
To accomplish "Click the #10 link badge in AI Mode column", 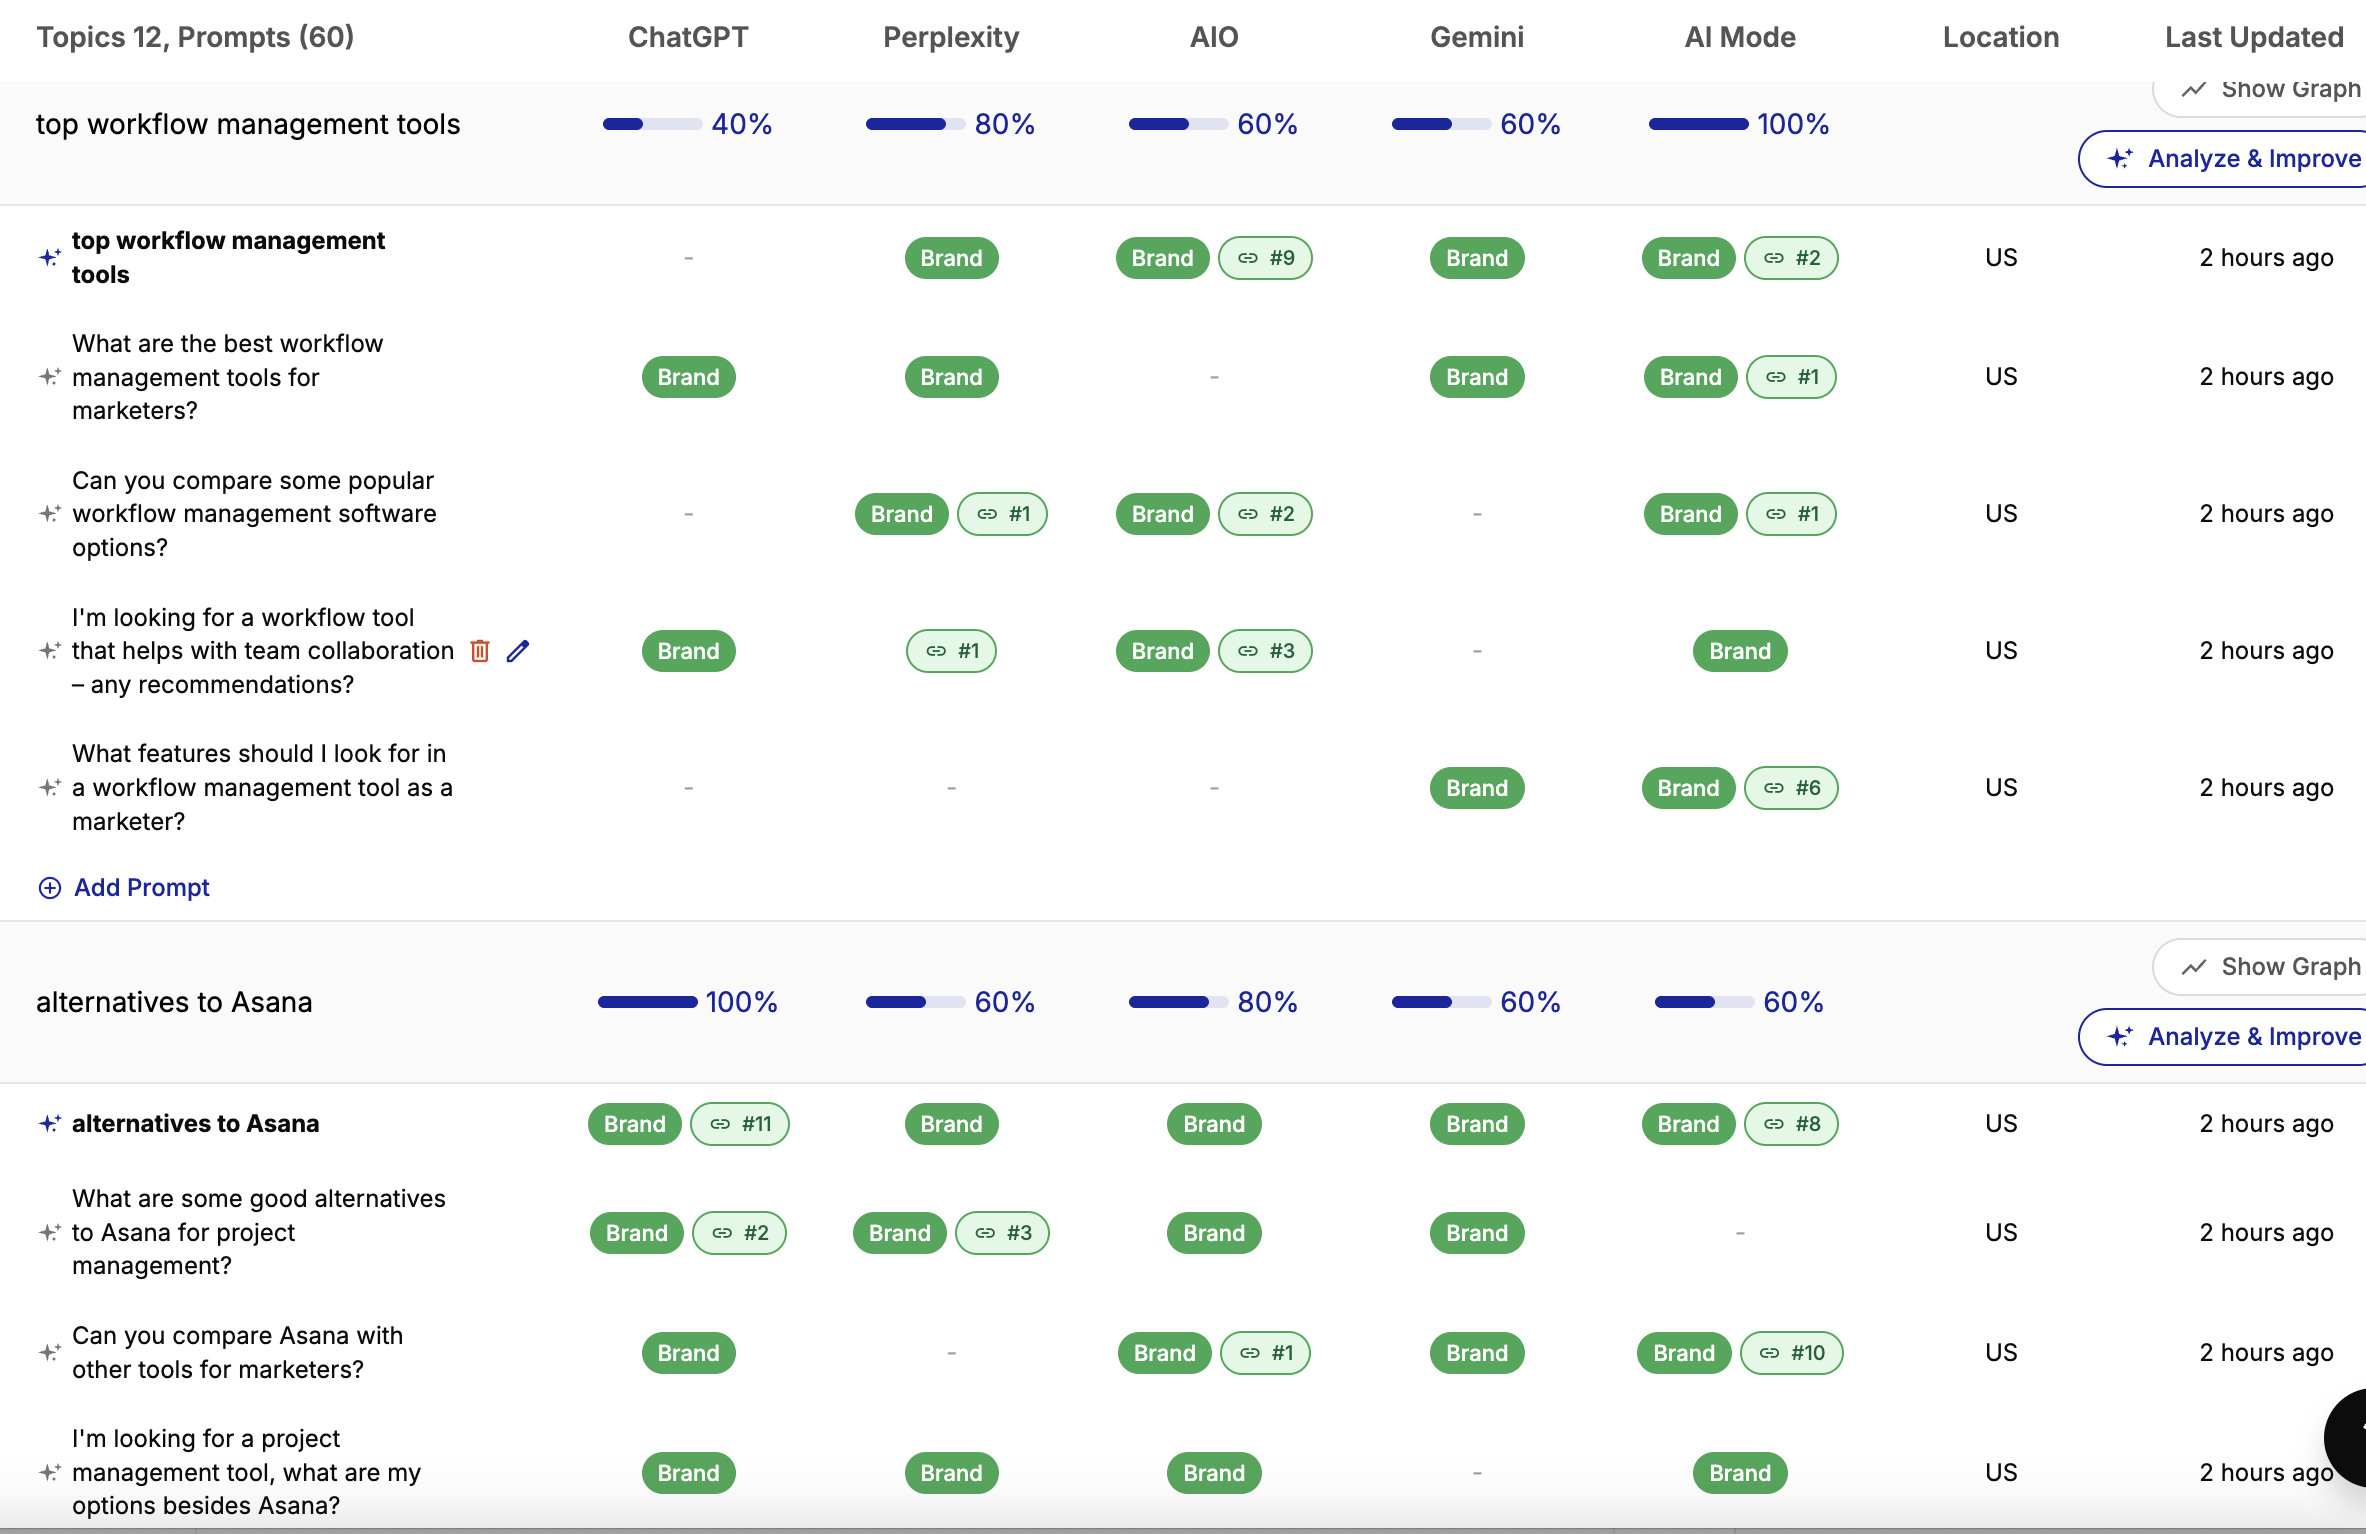I will pos(1792,1353).
